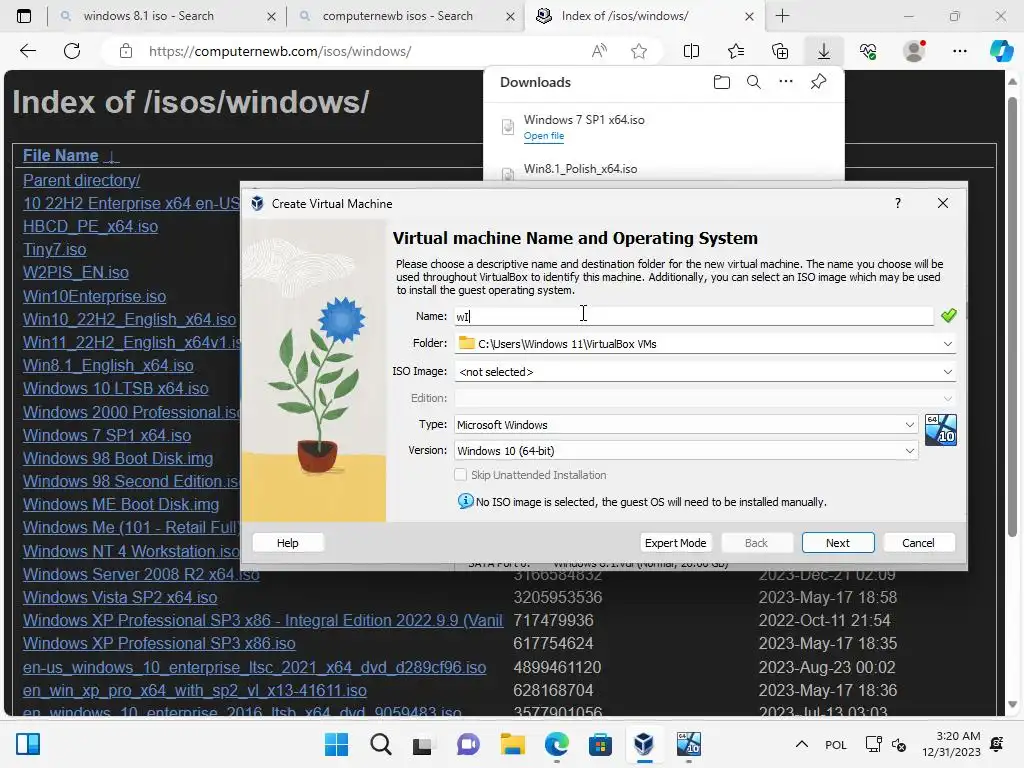Screen dimensions: 1024x768
Task: Click Win8.1_Polish_x64.iso download entry
Action: coord(581,168)
